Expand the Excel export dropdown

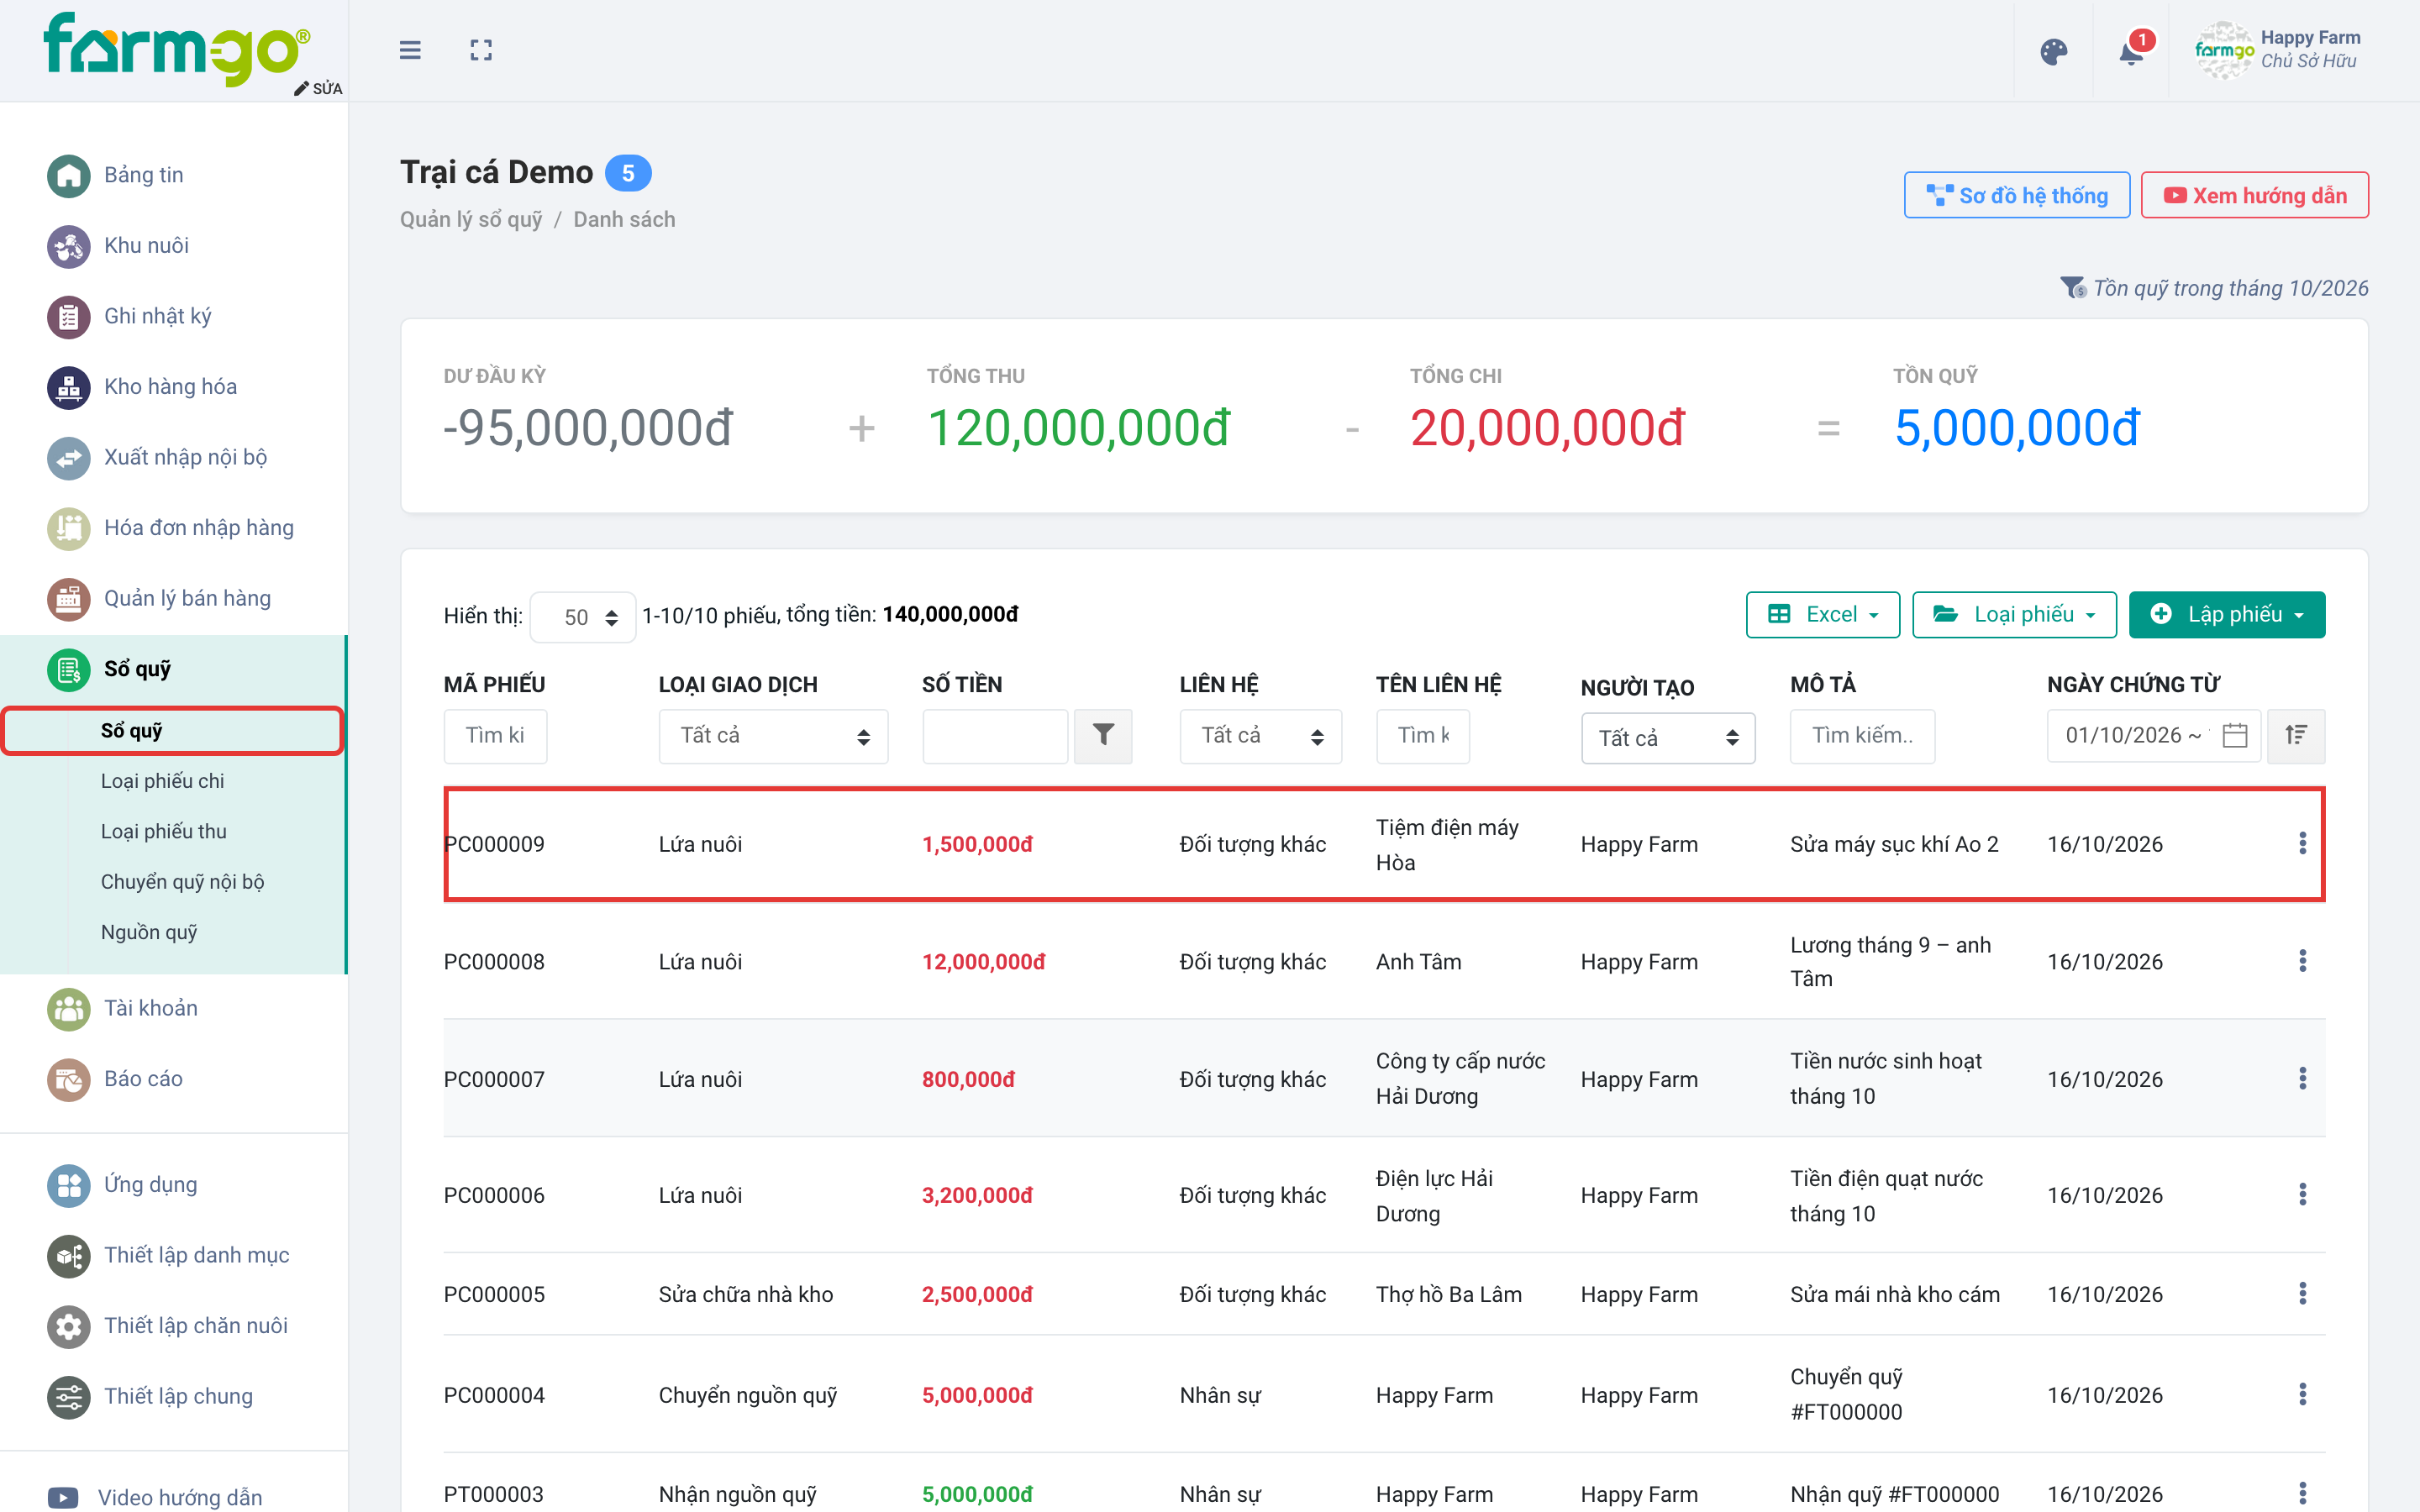(1823, 614)
